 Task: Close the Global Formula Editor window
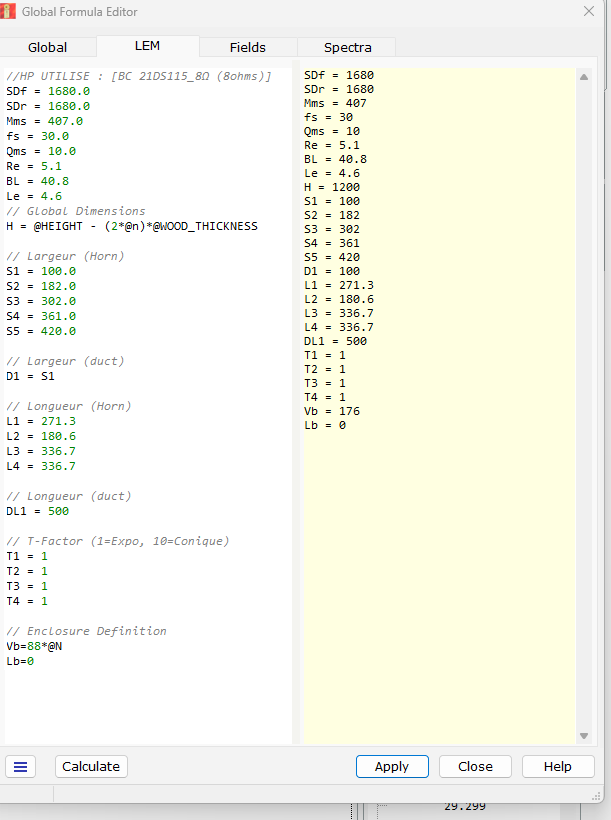[588, 11]
